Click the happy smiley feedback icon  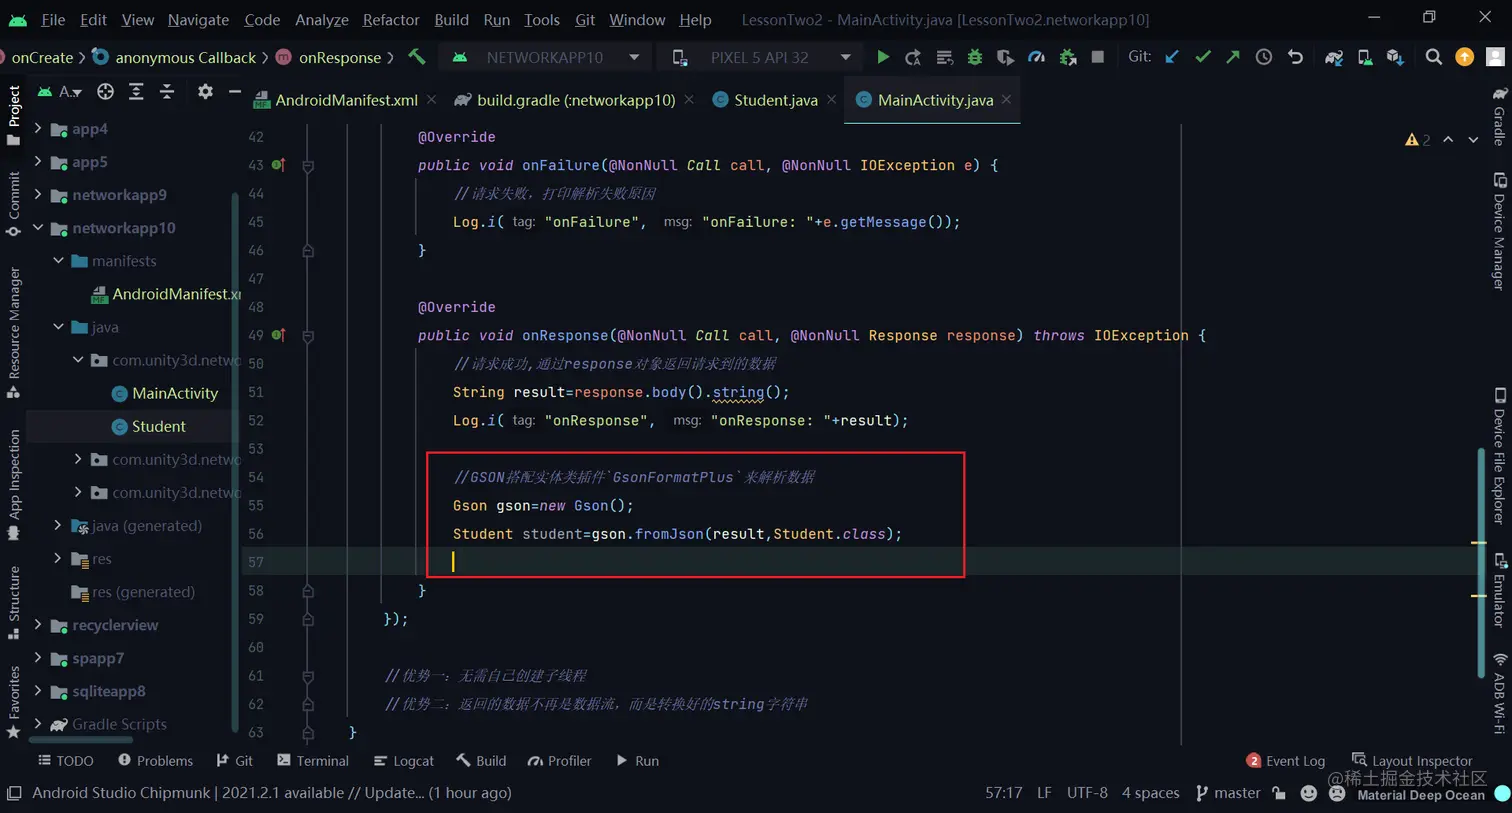click(x=1308, y=793)
